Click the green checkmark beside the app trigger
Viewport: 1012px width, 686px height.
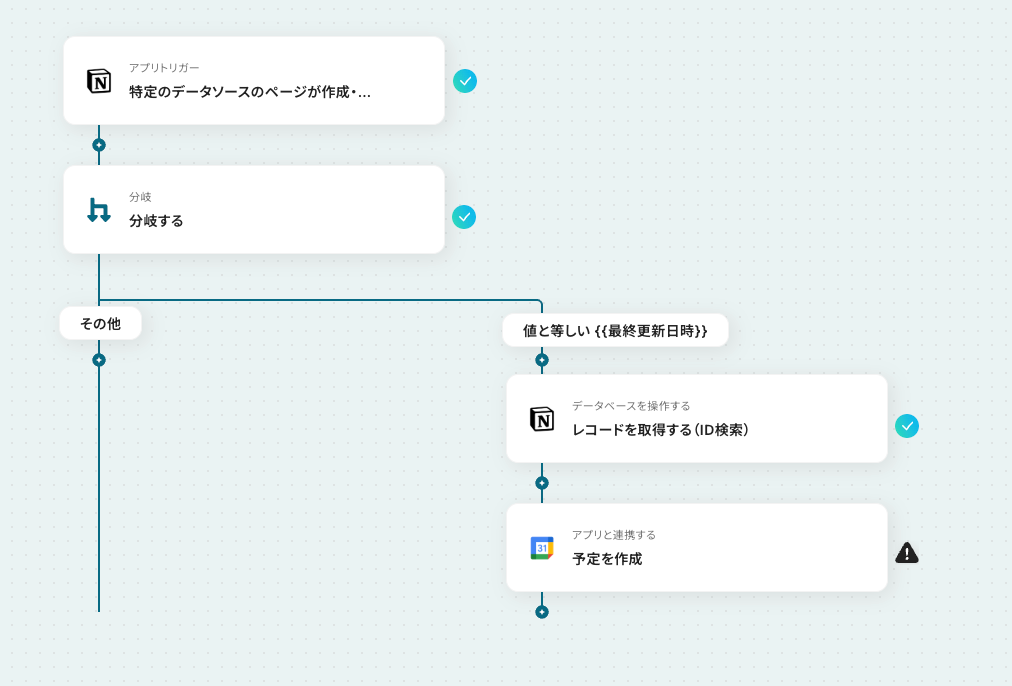pos(465,81)
